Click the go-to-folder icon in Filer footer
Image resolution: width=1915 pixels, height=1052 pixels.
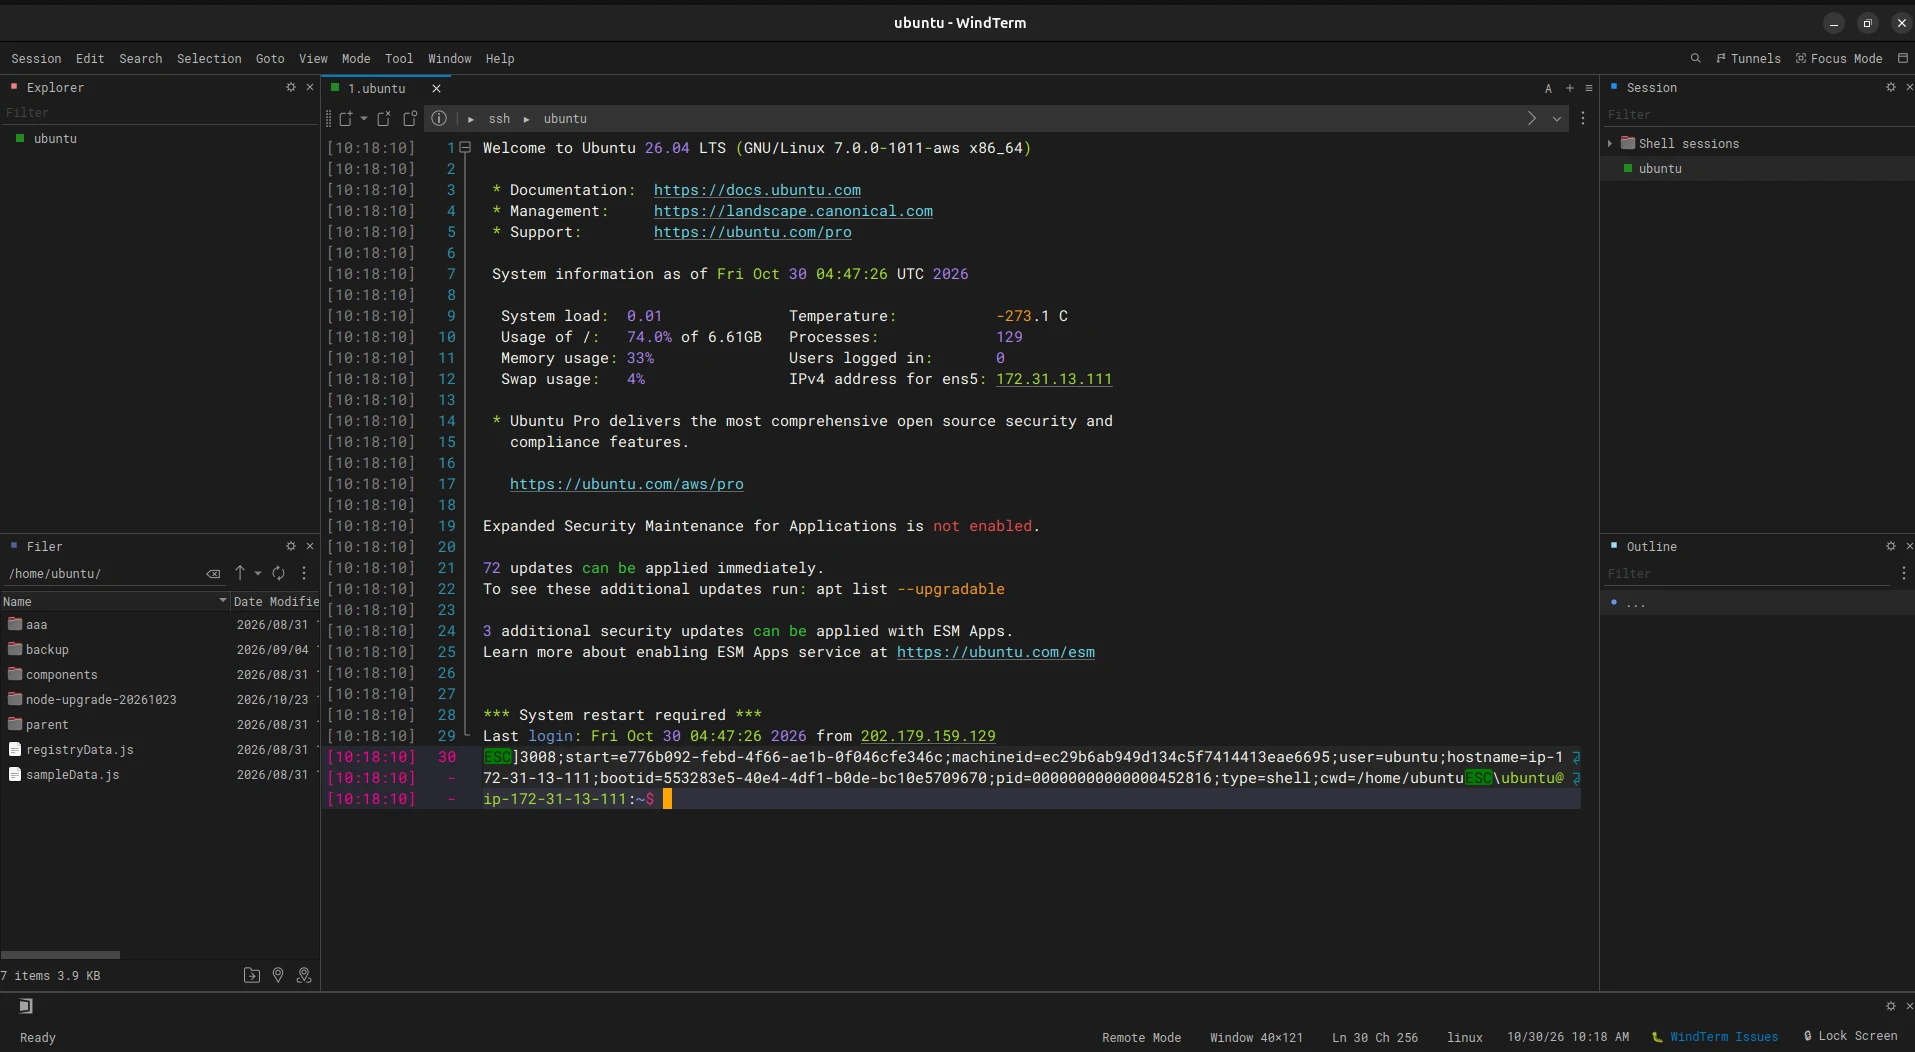click(x=252, y=975)
